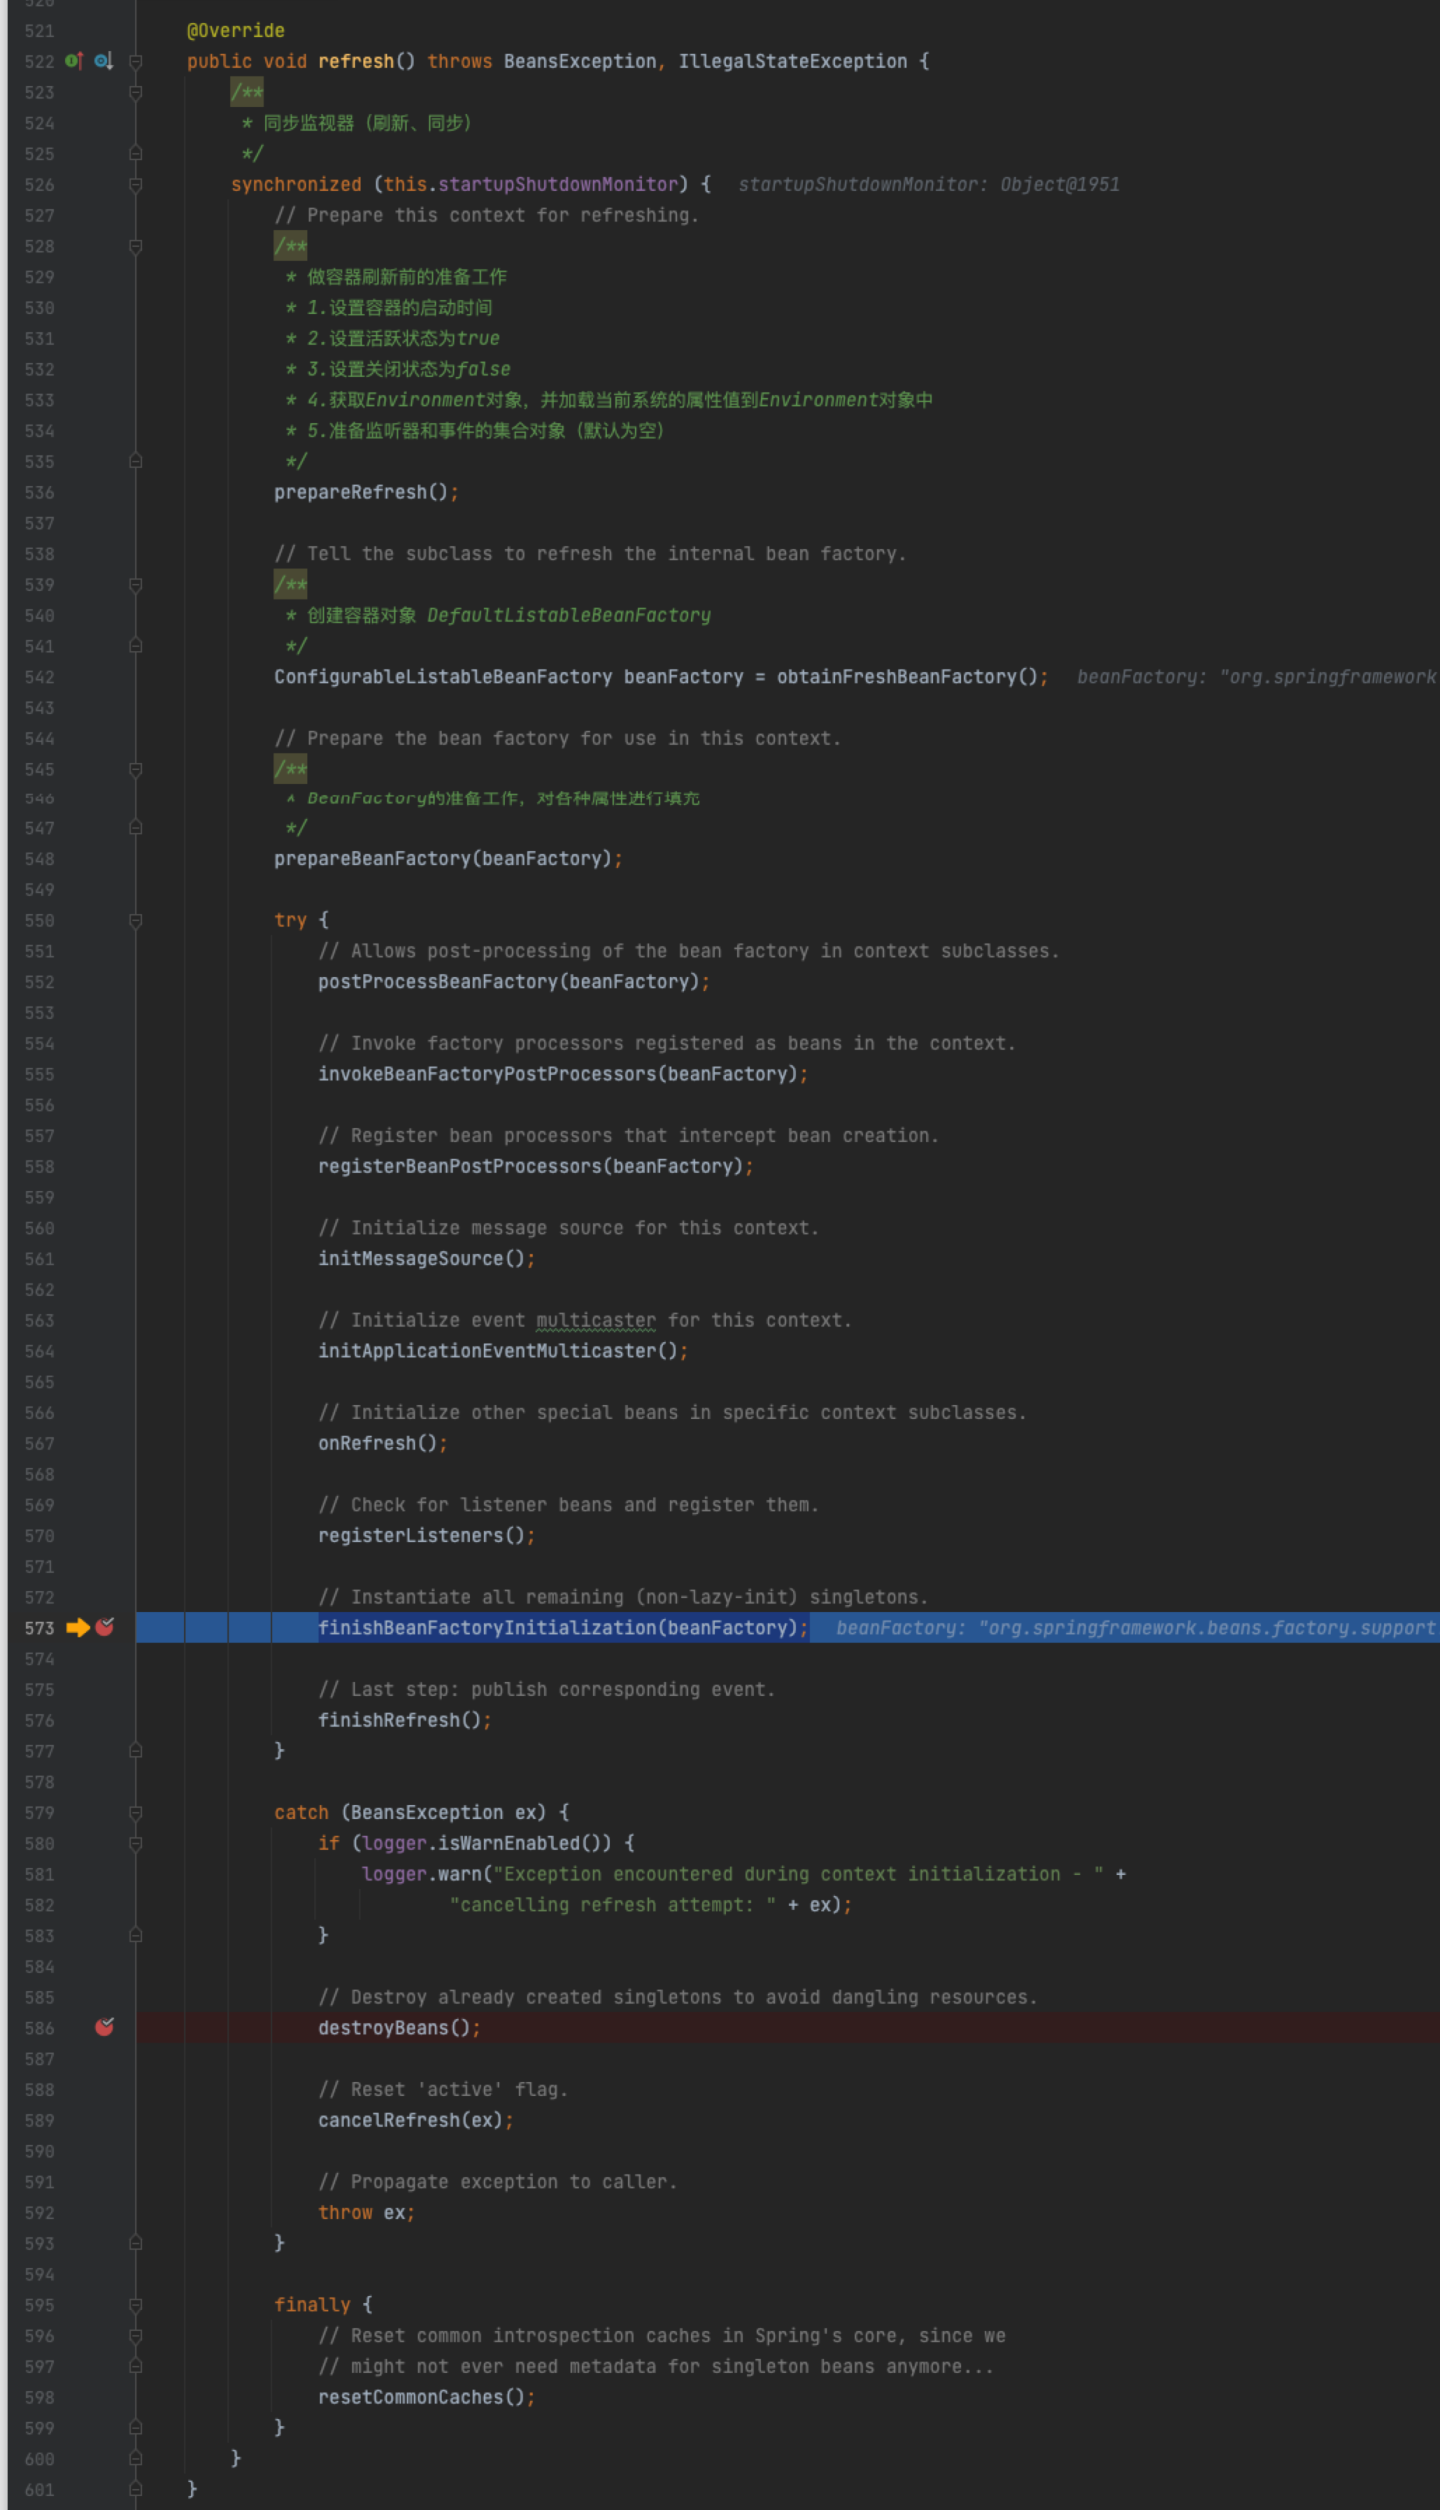
Task: Click the fold end marker on line 601
Action: point(136,2490)
